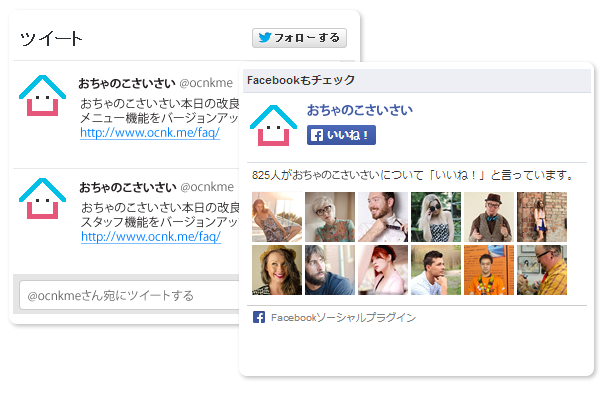600x400 pixels.
Task: Open the second tweet's ocnk.me/faq link
Action: (151, 237)
